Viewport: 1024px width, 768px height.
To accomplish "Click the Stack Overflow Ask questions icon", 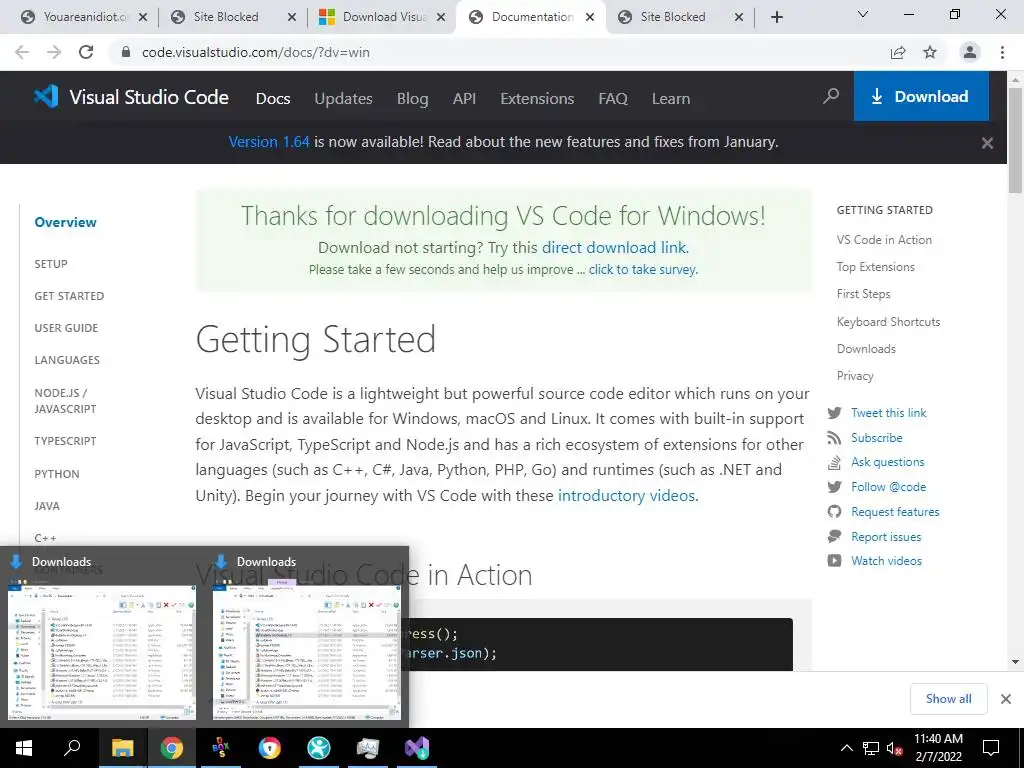I will point(834,462).
